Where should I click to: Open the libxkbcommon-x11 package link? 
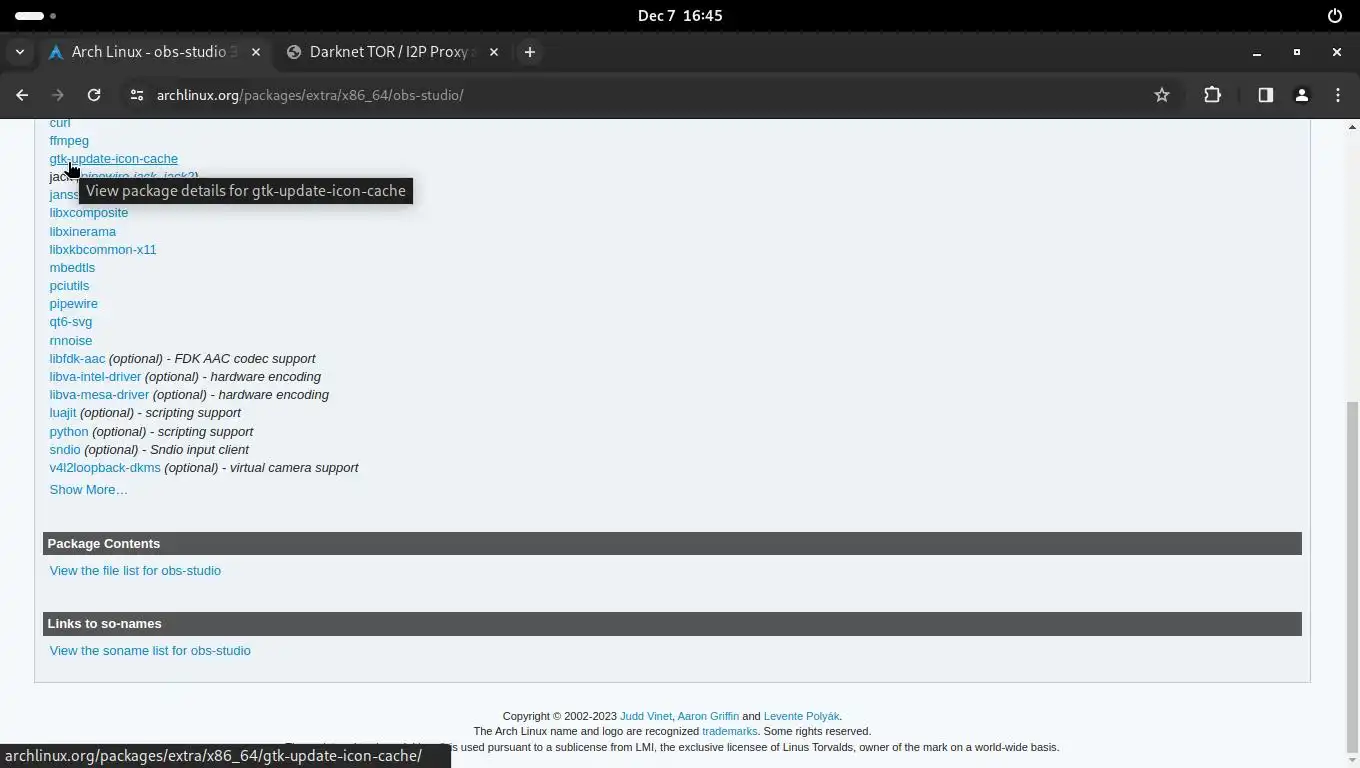[103, 250]
